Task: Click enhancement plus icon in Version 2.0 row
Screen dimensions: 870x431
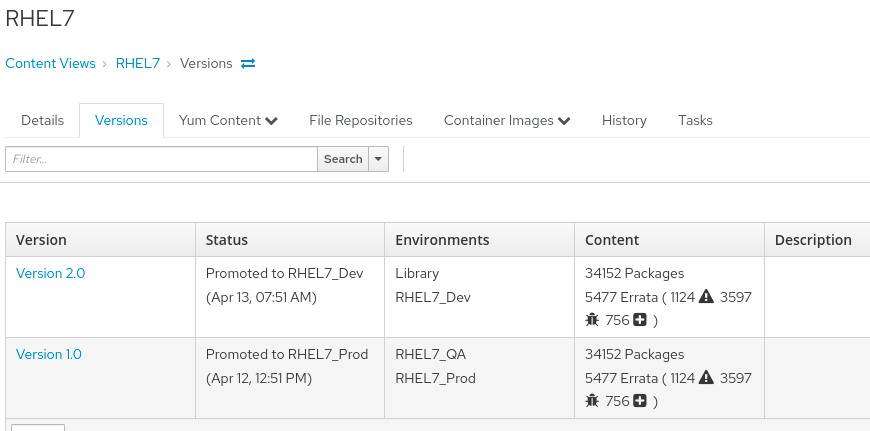Action: coord(640,320)
